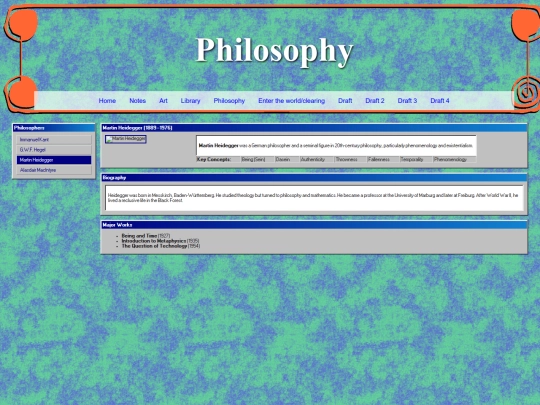Click the Philosophers sidebar header
Viewport: 540px width, 405px height.
coord(54,128)
